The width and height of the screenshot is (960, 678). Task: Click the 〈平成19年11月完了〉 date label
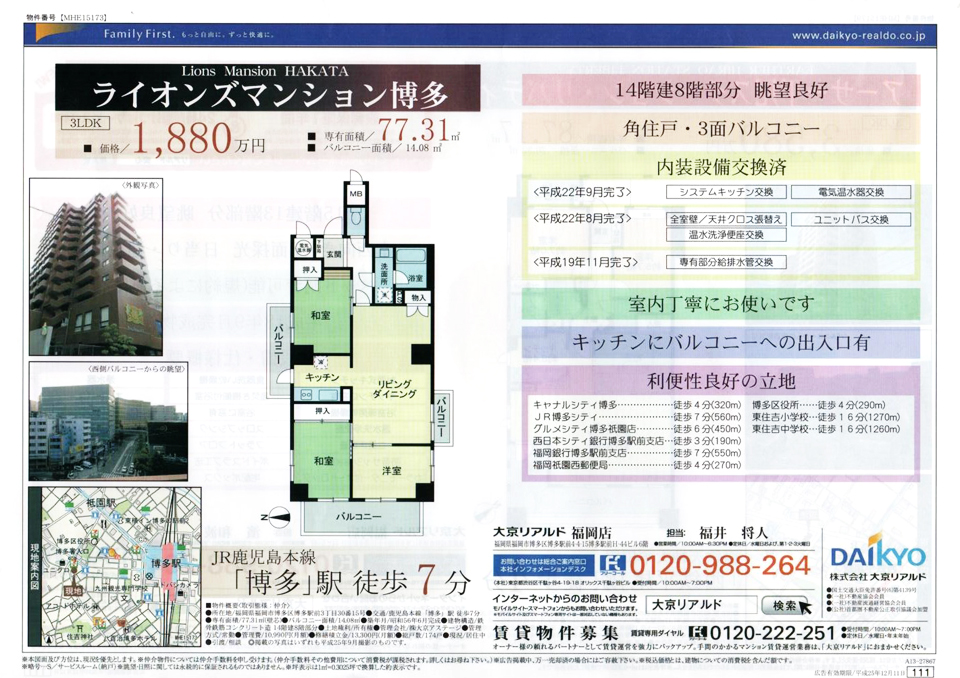coord(585,262)
